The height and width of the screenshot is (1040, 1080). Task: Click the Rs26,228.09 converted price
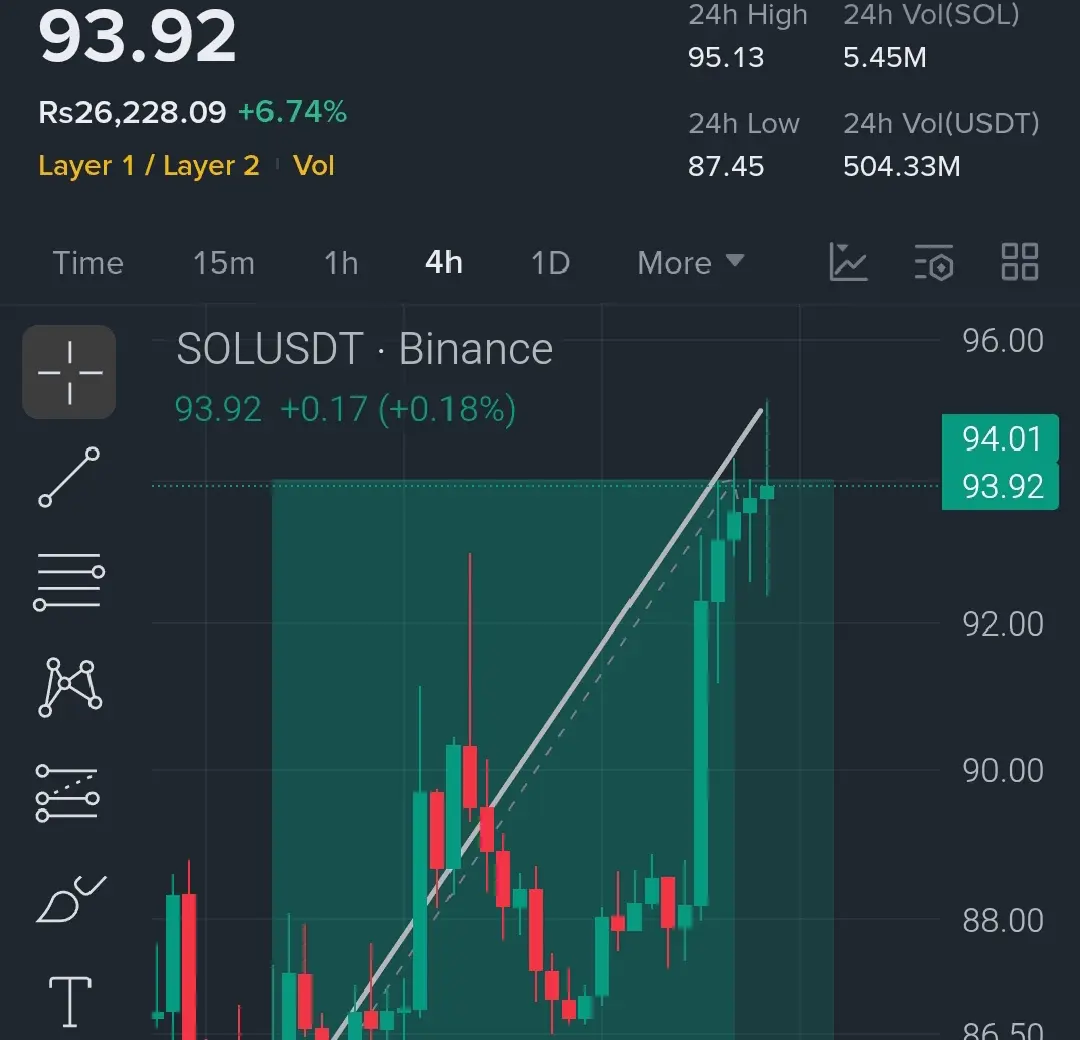(x=132, y=112)
